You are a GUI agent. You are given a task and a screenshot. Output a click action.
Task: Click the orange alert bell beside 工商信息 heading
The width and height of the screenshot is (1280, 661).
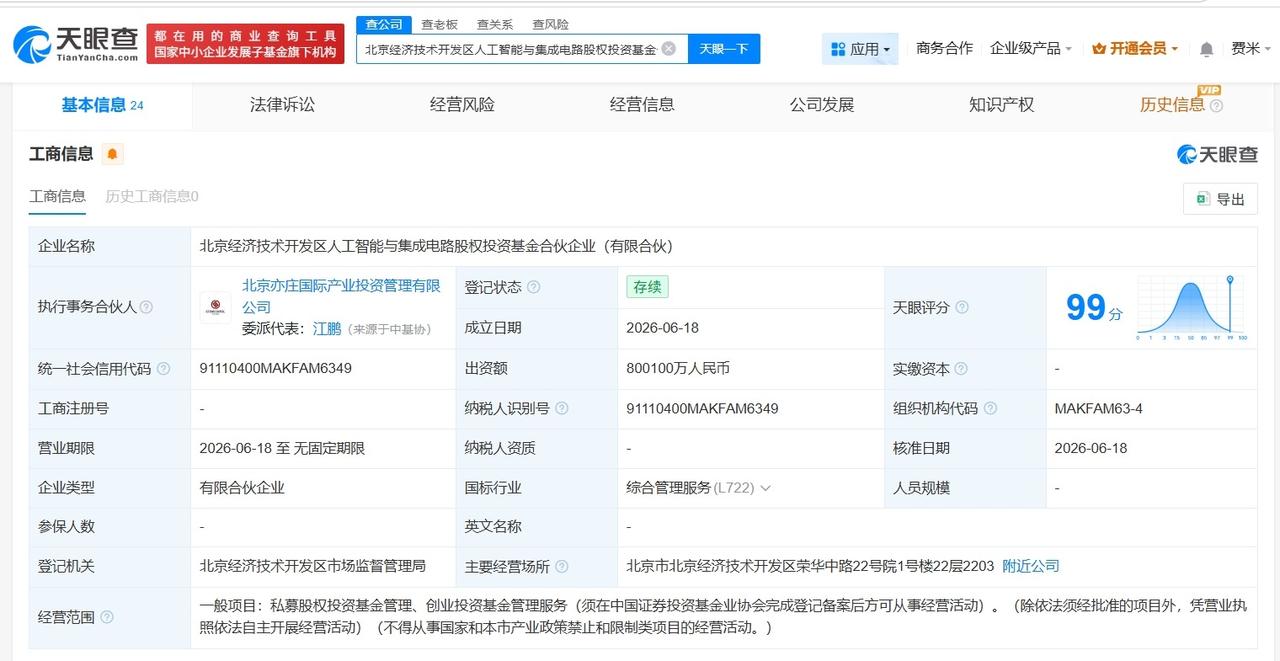(x=112, y=154)
